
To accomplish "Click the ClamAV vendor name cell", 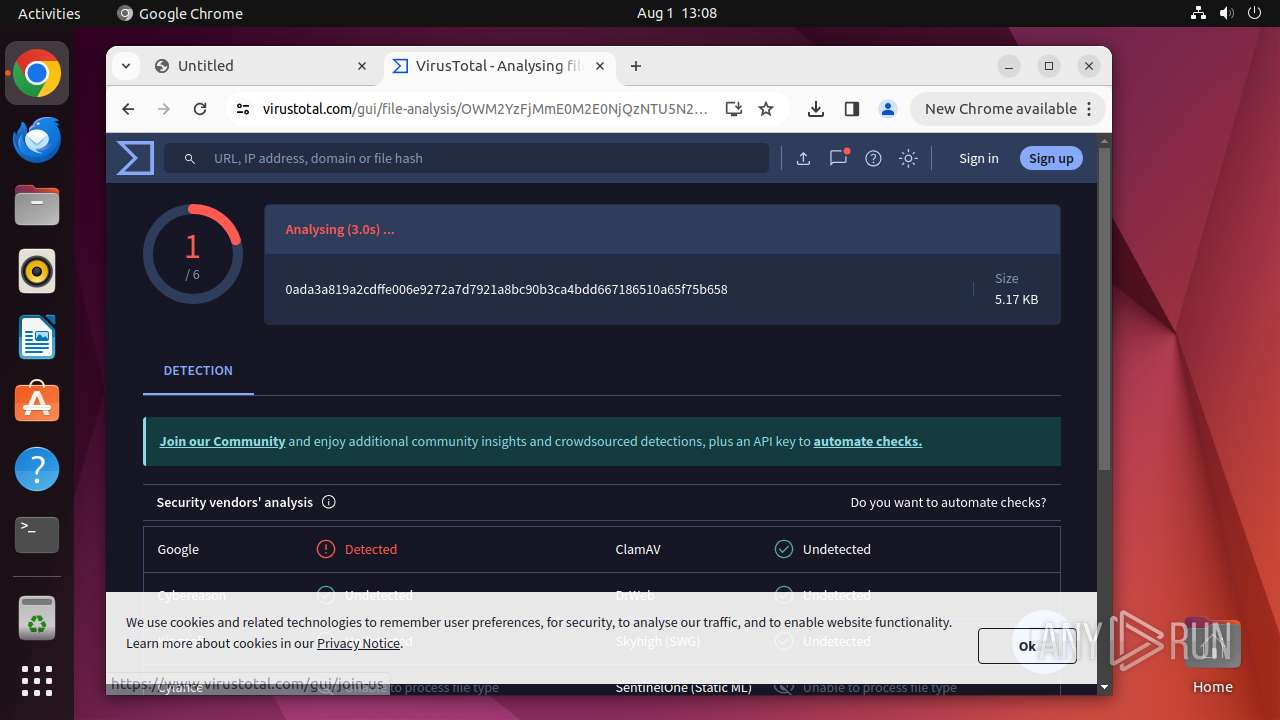I will click(x=638, y=549).
